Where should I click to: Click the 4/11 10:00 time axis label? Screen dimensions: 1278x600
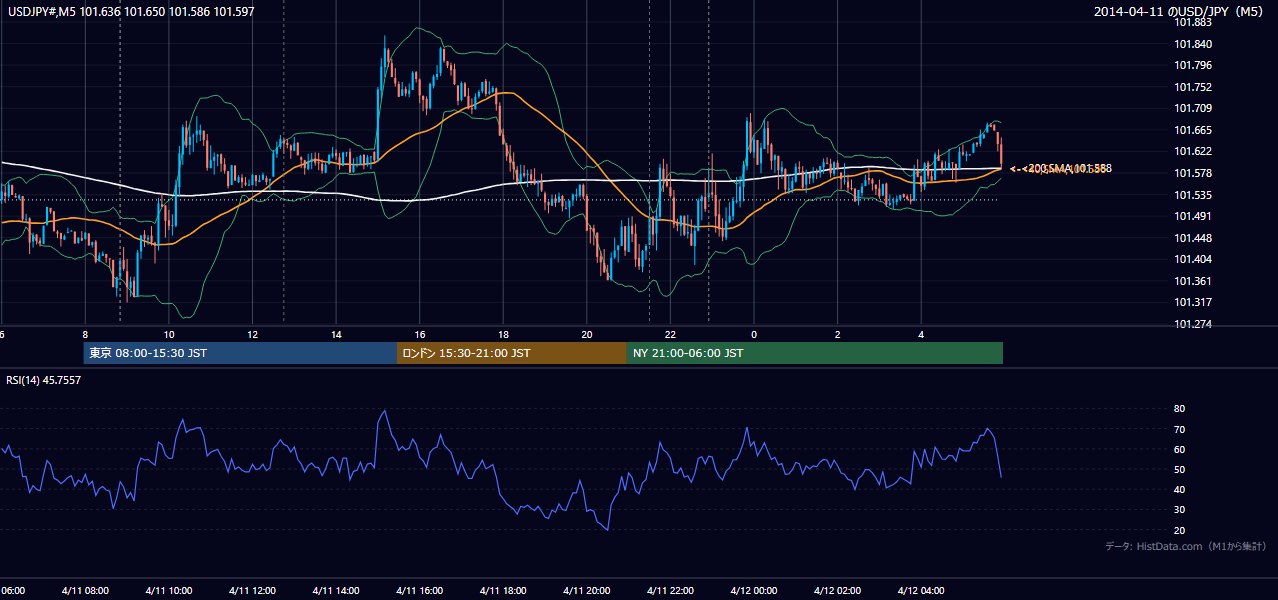(x=169, y=591)
